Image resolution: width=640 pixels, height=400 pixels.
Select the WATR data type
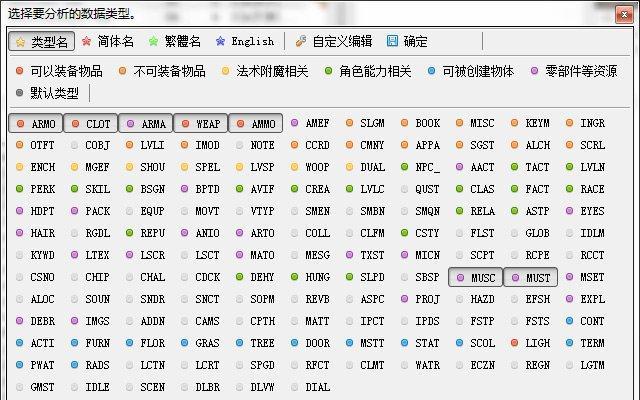420,366
